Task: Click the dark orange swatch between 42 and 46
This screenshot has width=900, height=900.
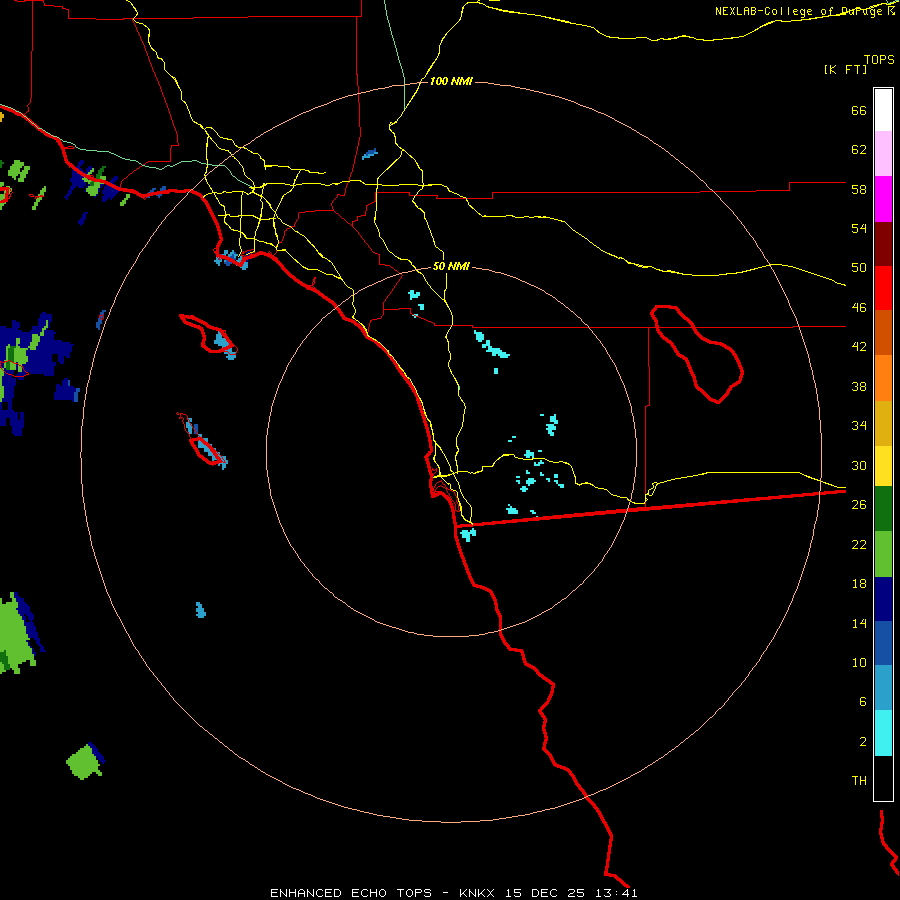Action: (x=883, y=332)
